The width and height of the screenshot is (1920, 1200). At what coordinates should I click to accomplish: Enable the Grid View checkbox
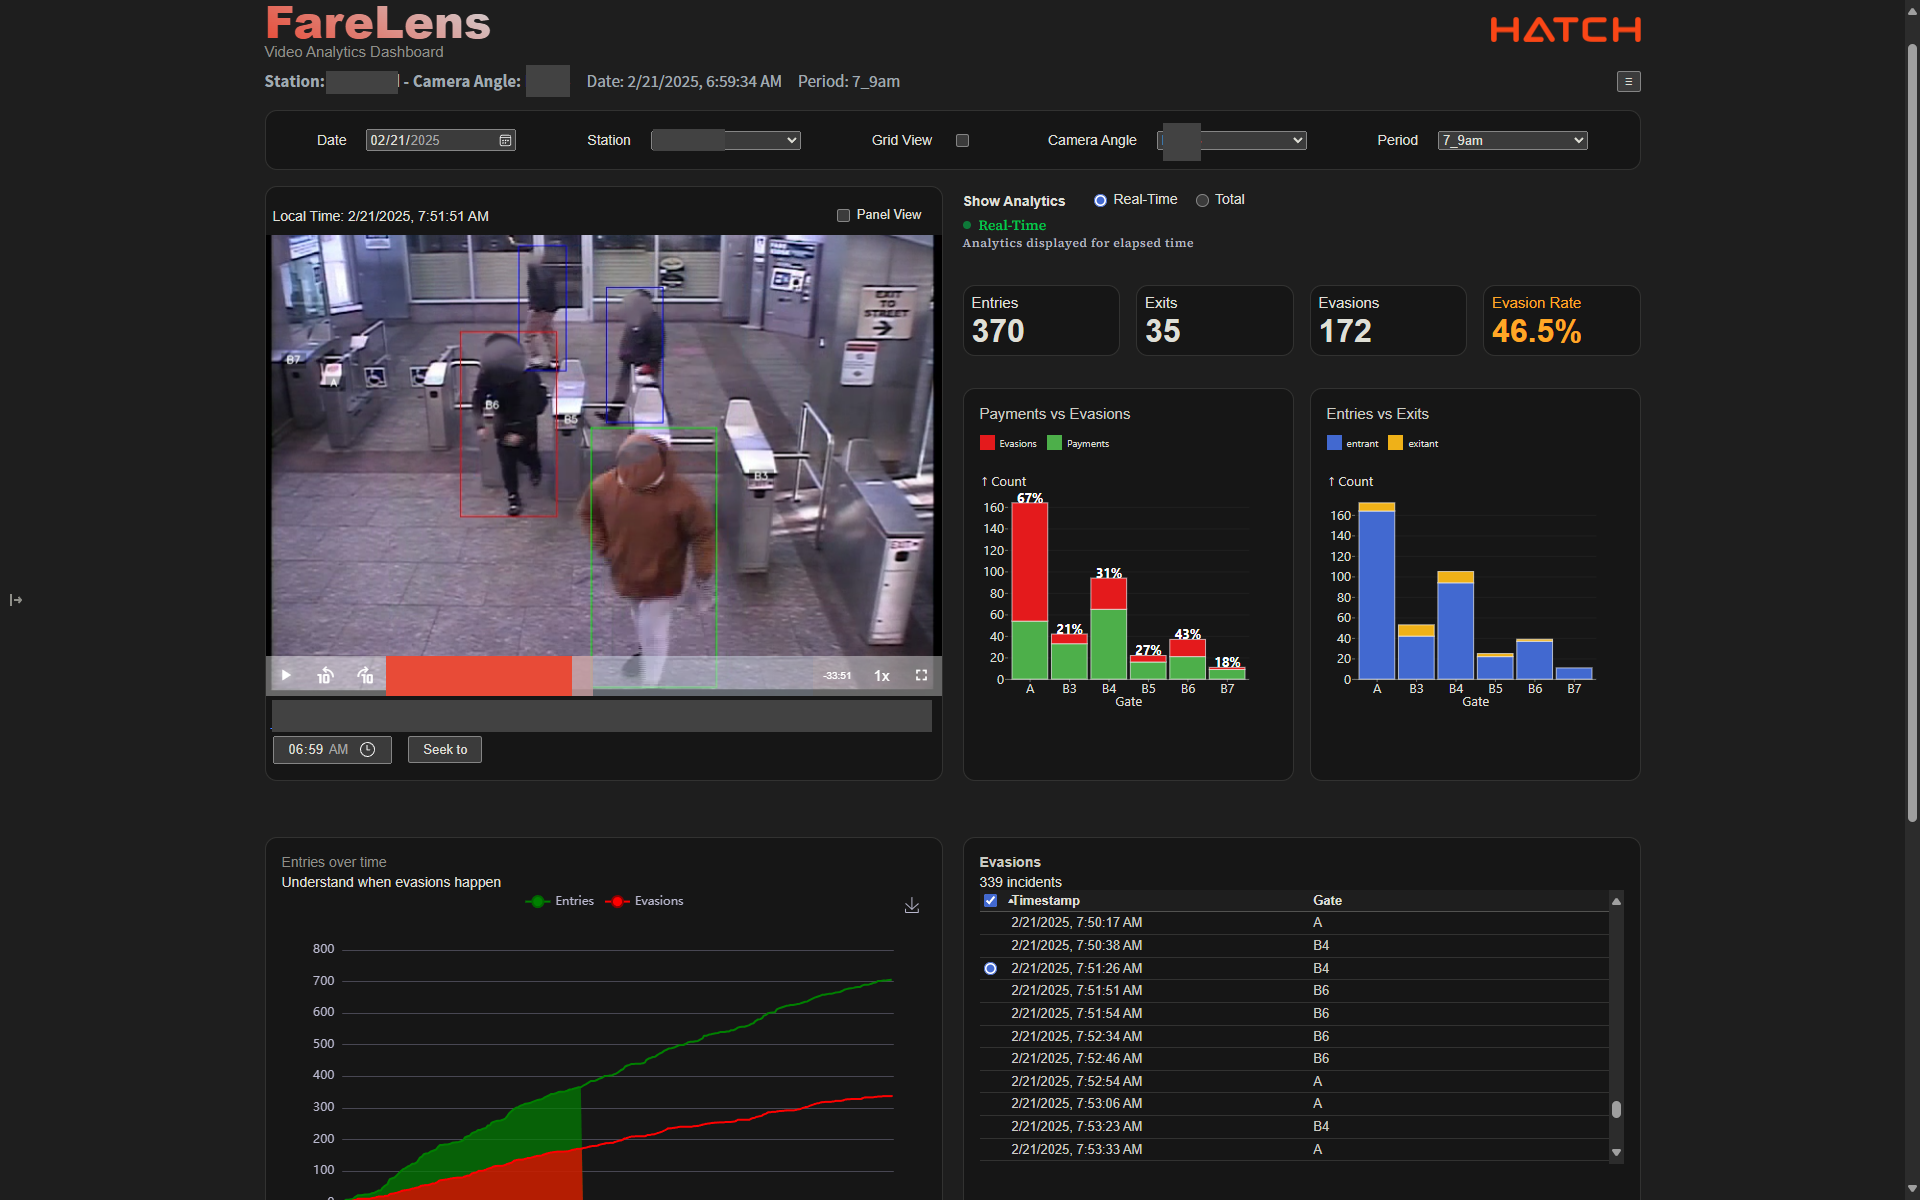tap(962, 140)
